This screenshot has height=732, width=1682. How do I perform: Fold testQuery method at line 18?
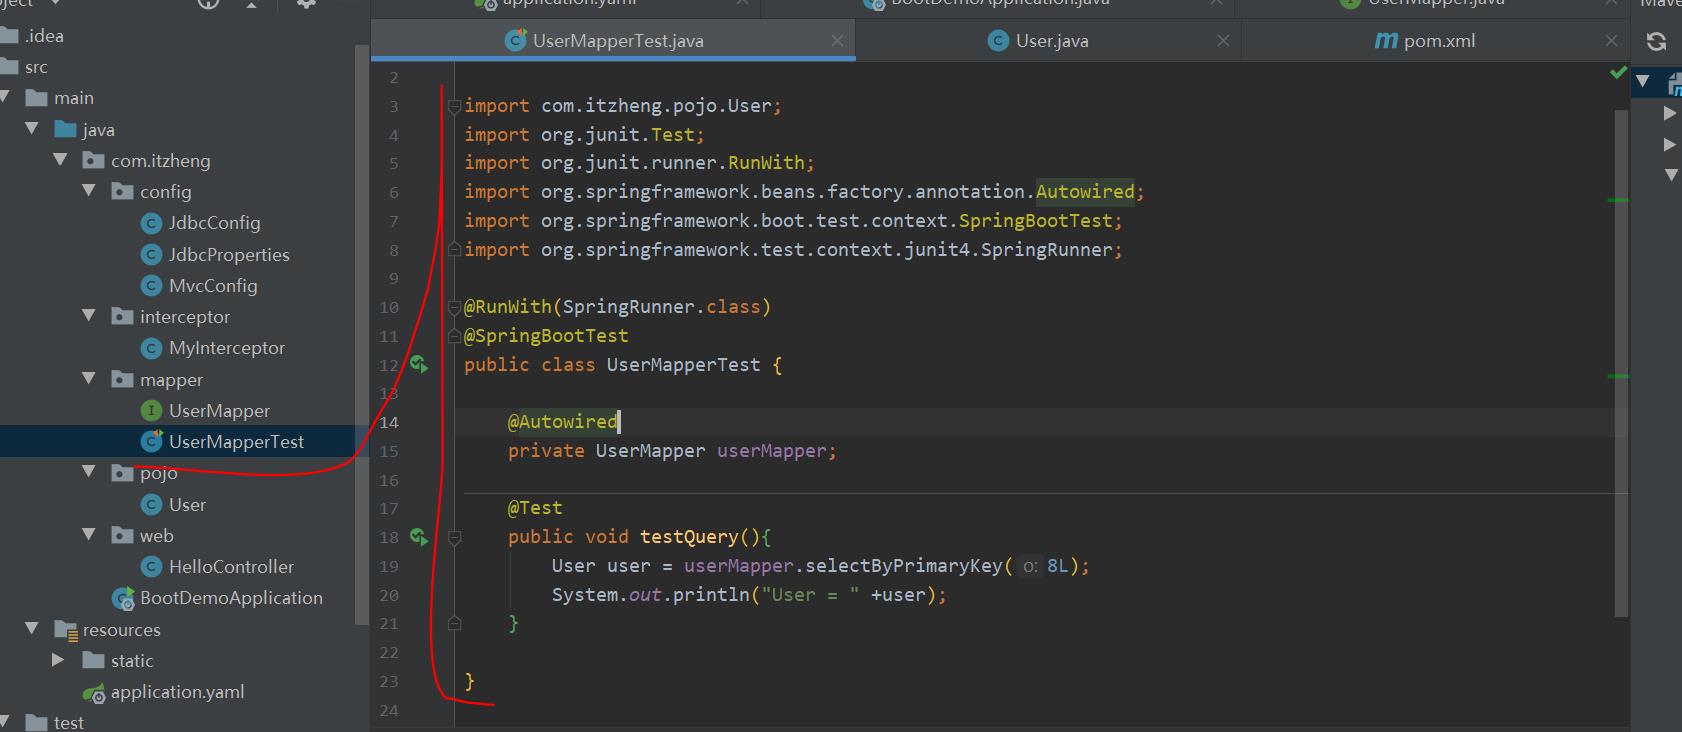[x=454, y=537]
